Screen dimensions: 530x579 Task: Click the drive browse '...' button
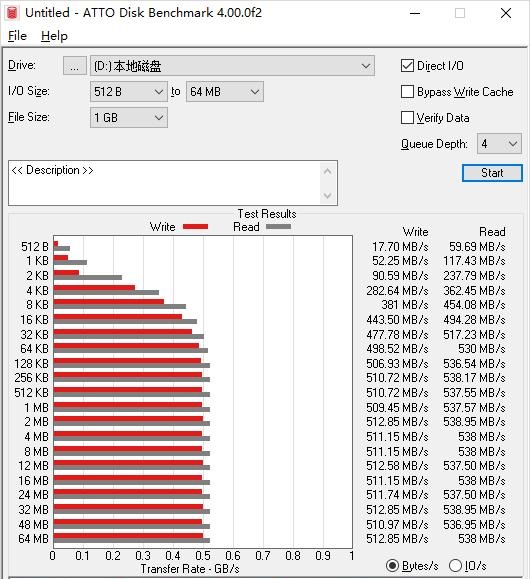pos(75,66)
